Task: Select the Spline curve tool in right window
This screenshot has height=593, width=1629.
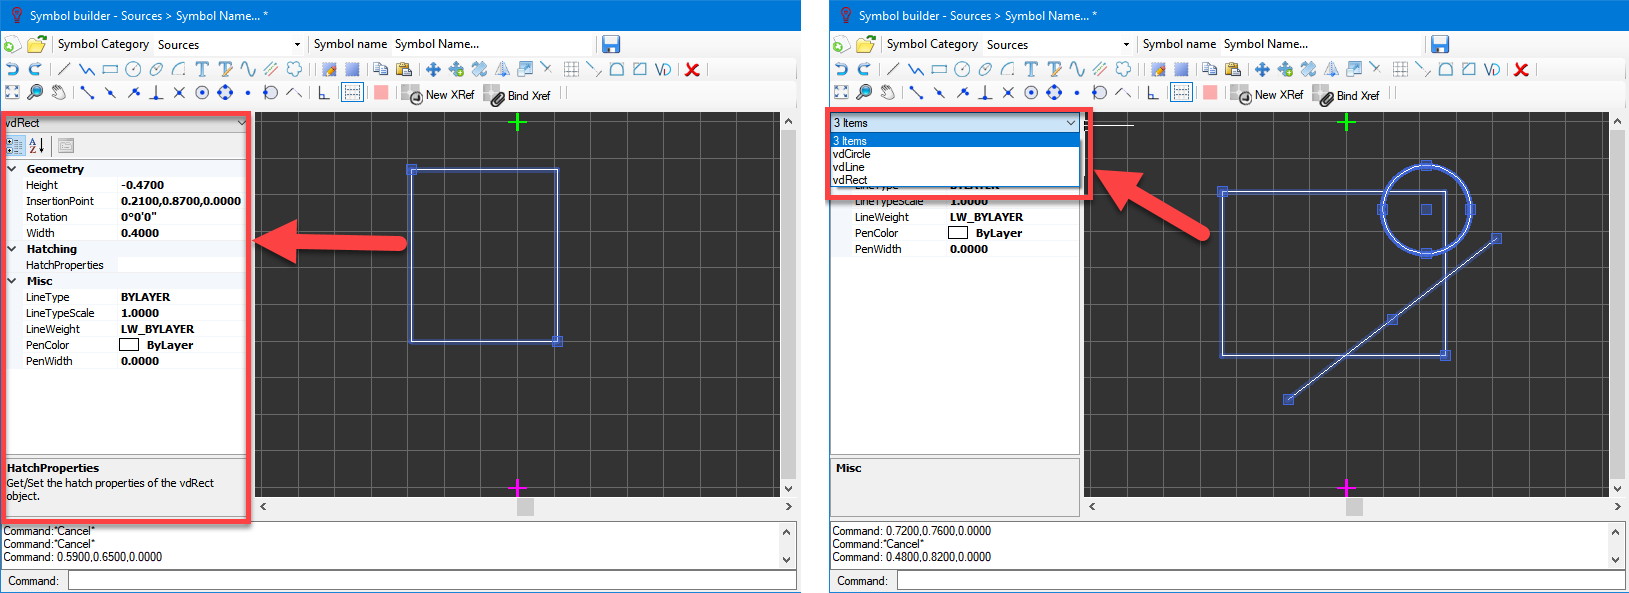Action: pyautogui.click(x=1077, y=69)
